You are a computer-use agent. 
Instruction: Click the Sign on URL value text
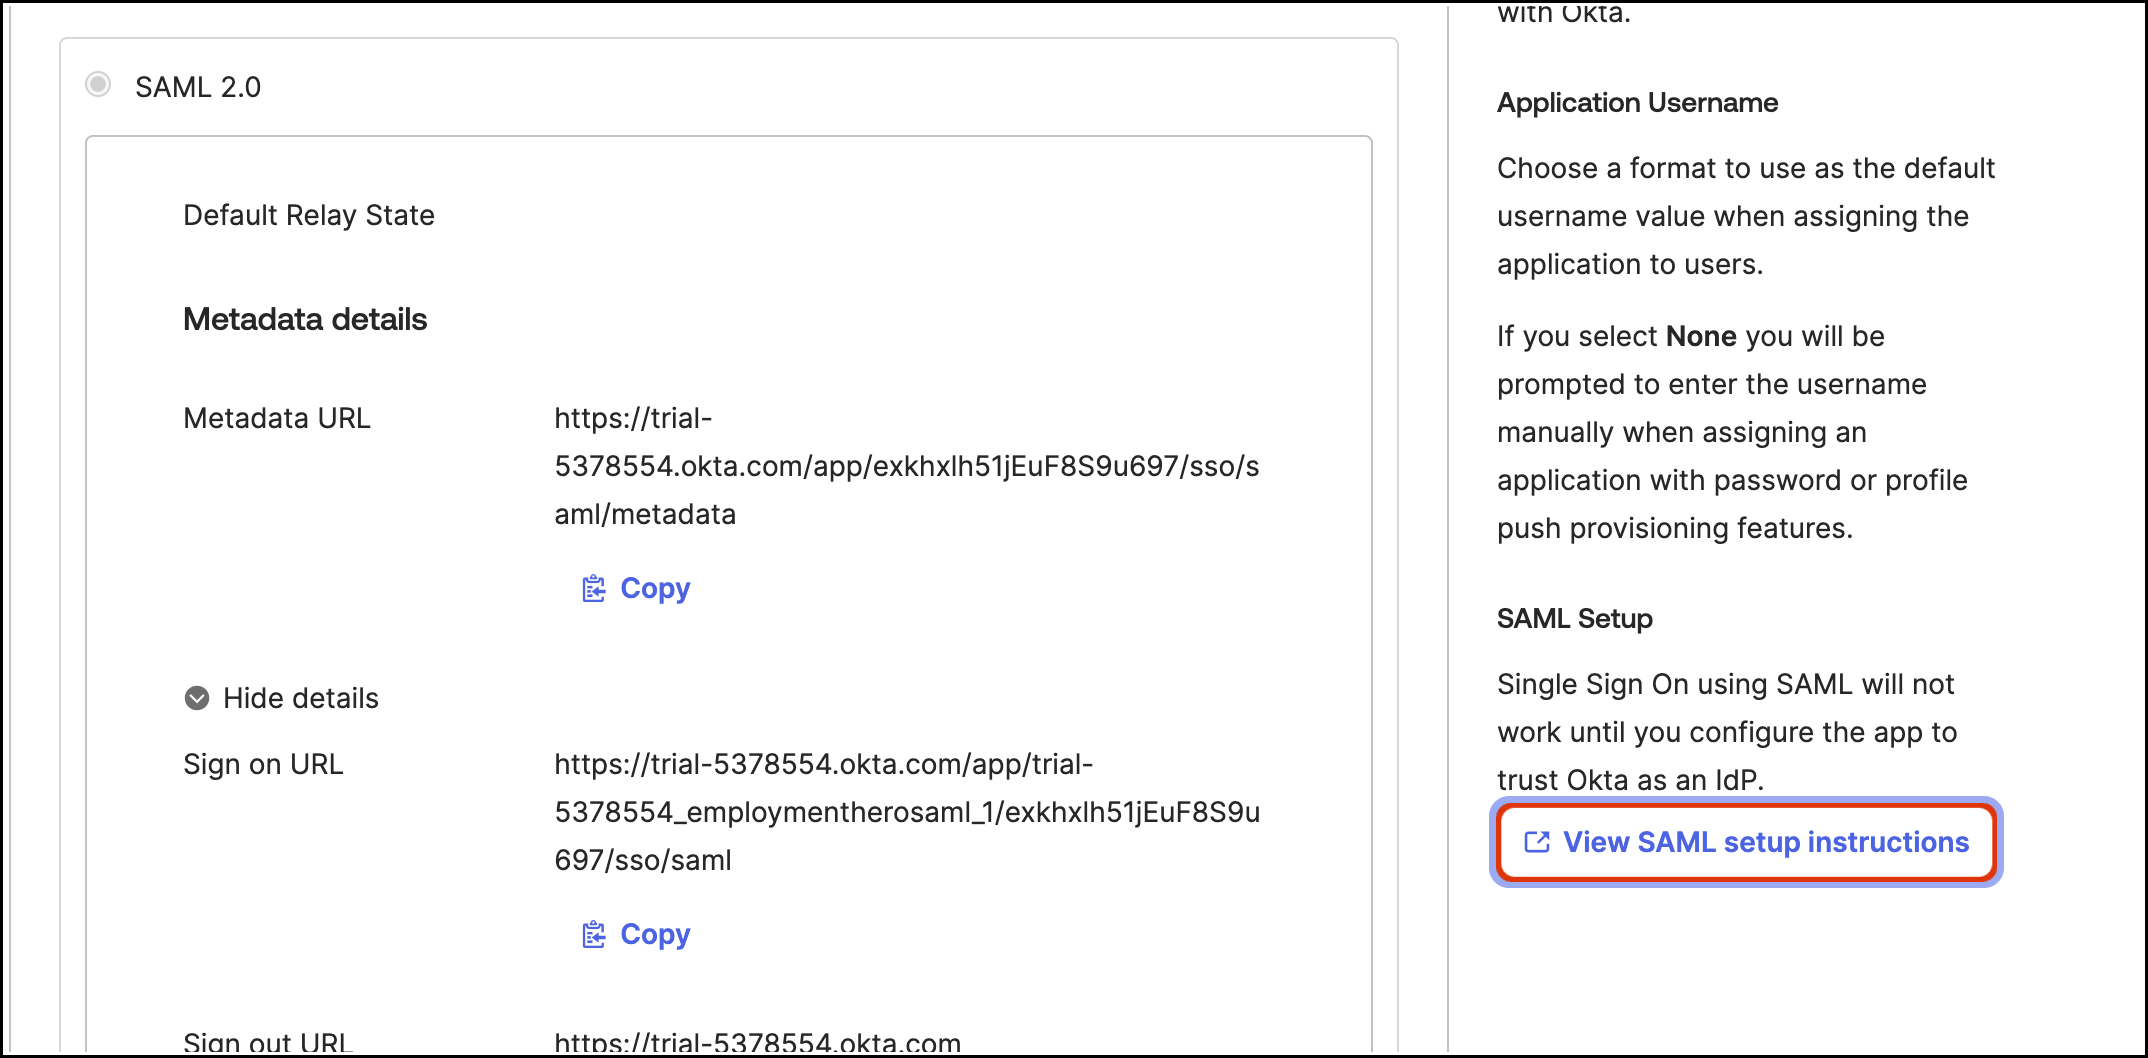tap(905, 812)
